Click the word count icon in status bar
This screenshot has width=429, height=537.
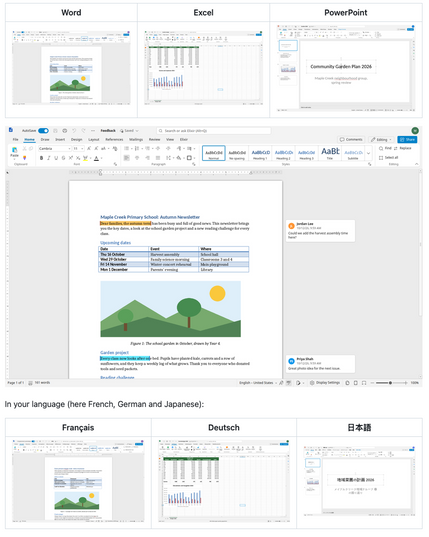[x=30, y=383]
